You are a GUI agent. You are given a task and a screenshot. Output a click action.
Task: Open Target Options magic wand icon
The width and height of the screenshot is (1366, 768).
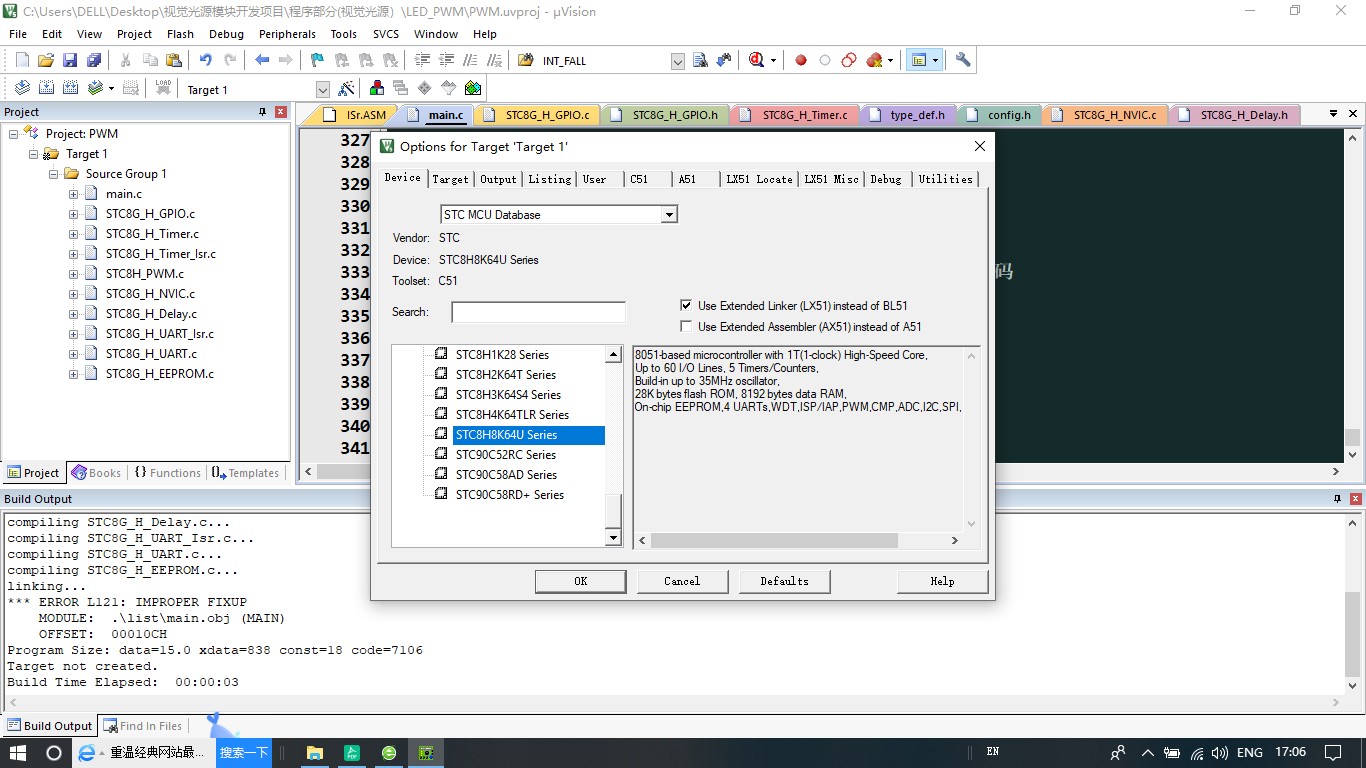click(346, 89)
